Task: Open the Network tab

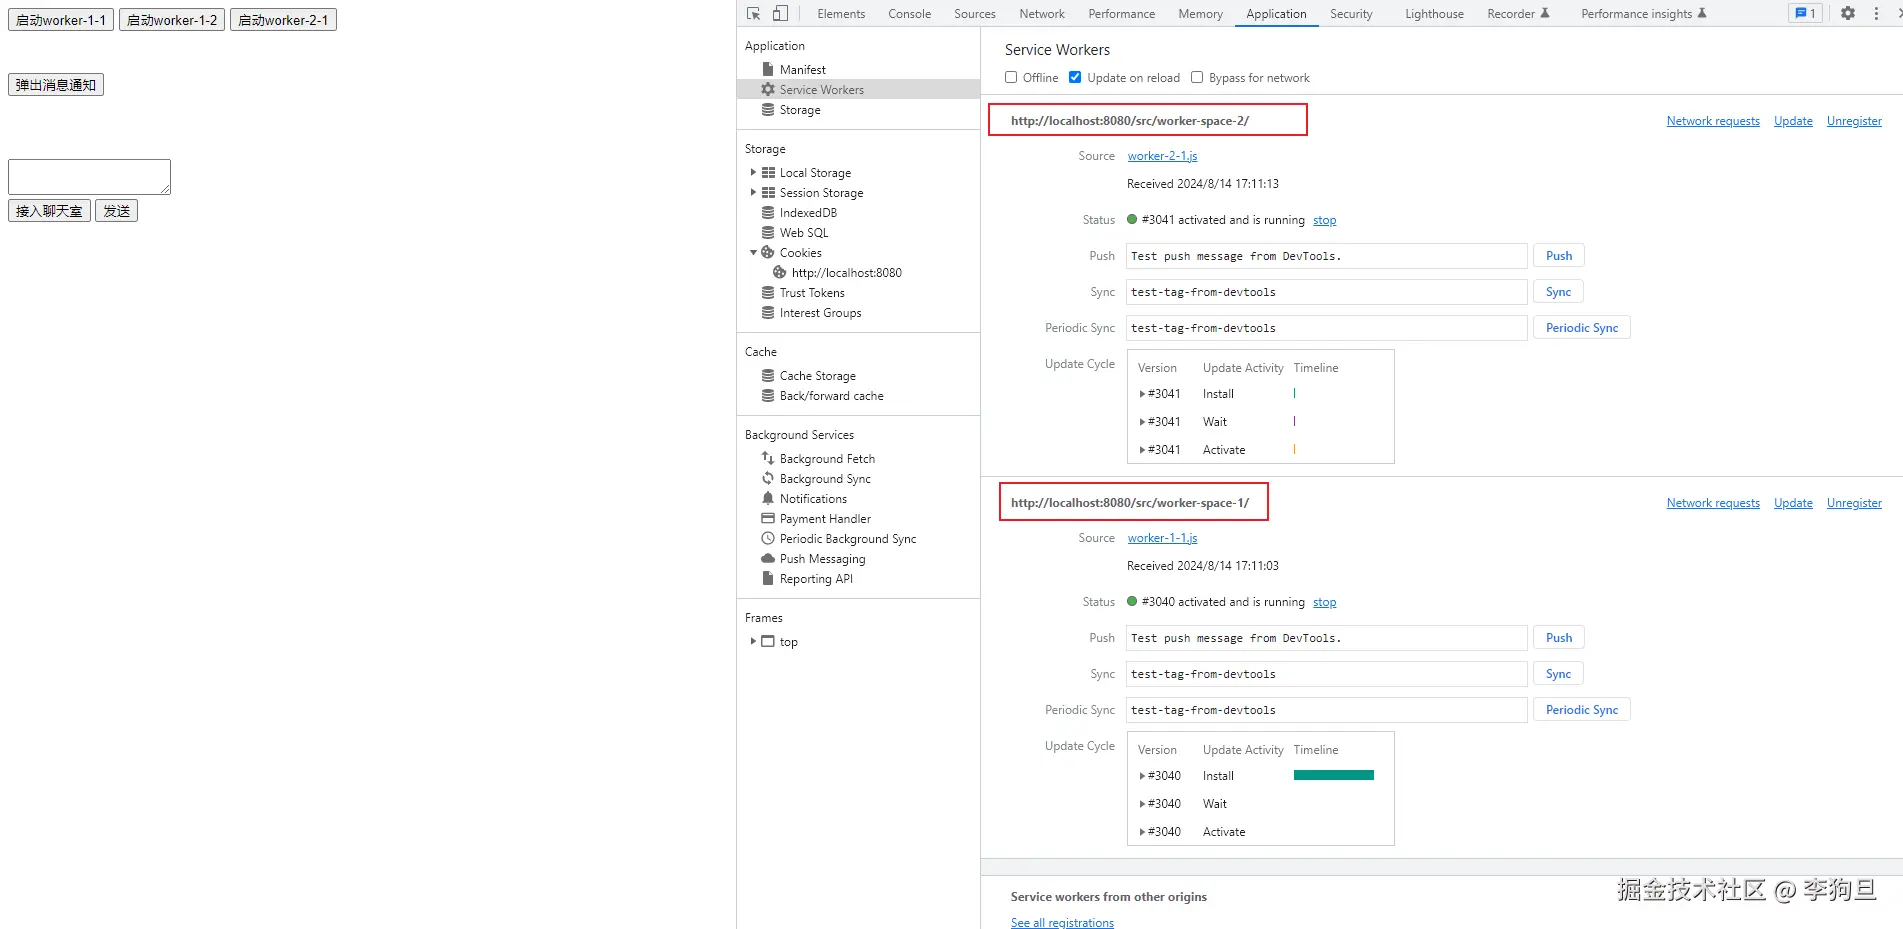Action: (1042, 13)
